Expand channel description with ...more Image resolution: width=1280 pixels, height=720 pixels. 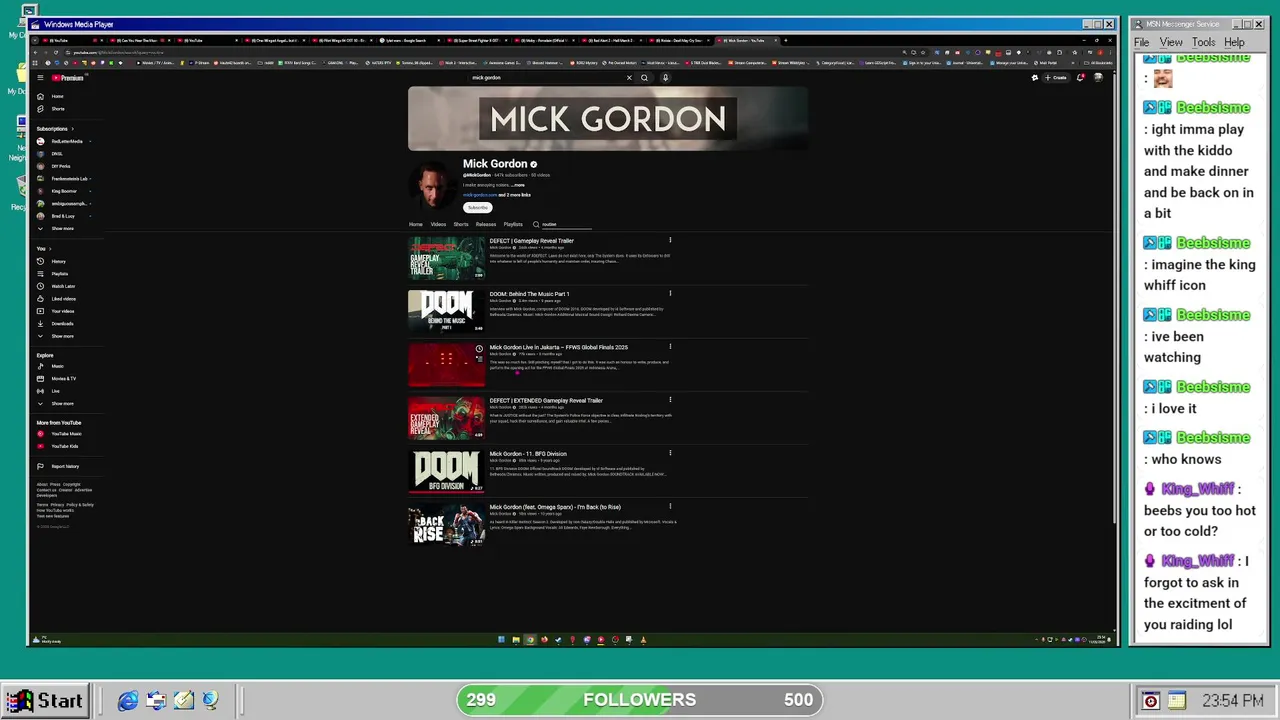point(518,185)
